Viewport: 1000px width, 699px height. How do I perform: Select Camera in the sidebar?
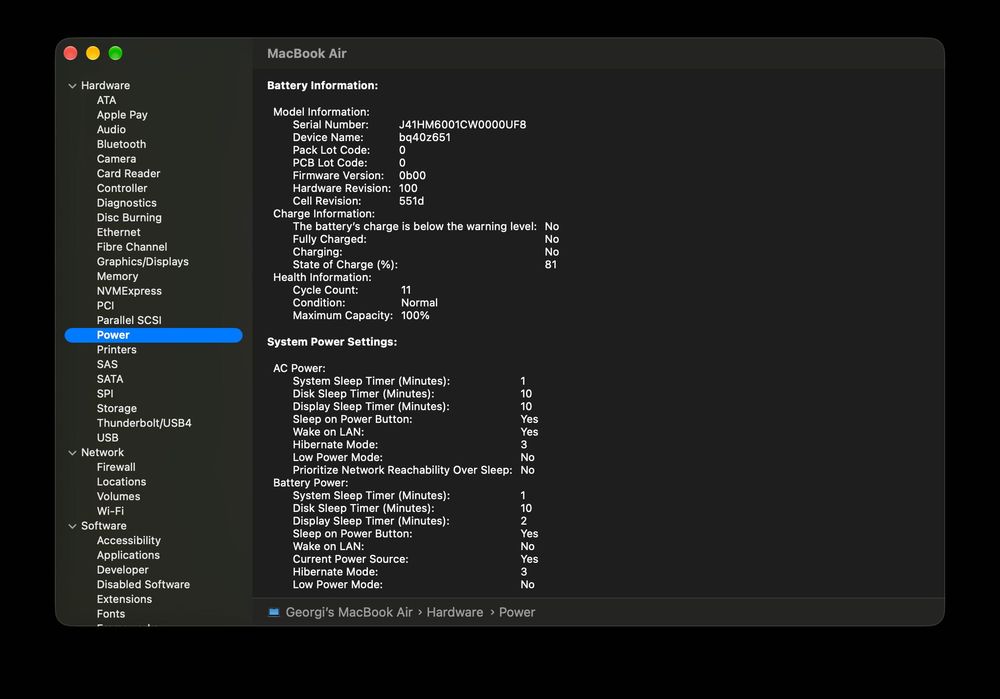[x=116, y=159]
